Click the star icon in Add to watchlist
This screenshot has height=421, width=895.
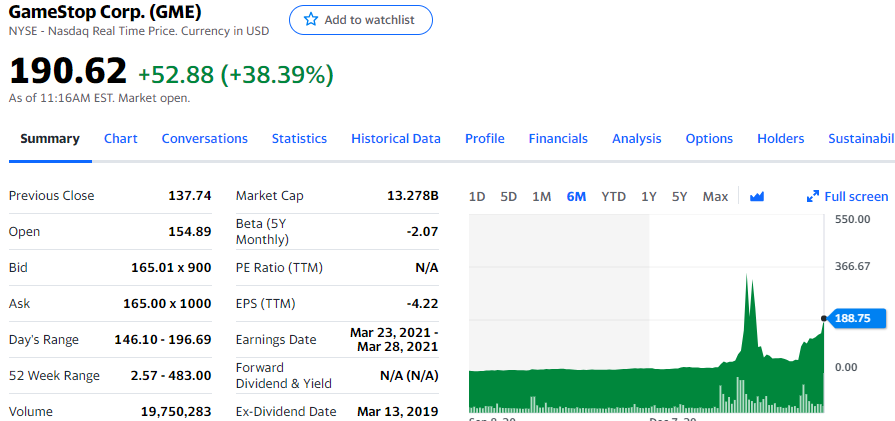(311, 20)
